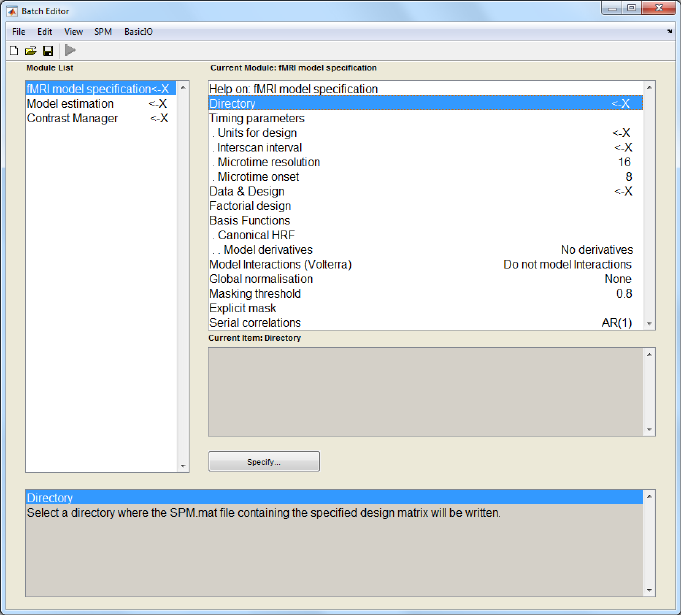Click the help text about SPM.mat file

coord(264,513)
